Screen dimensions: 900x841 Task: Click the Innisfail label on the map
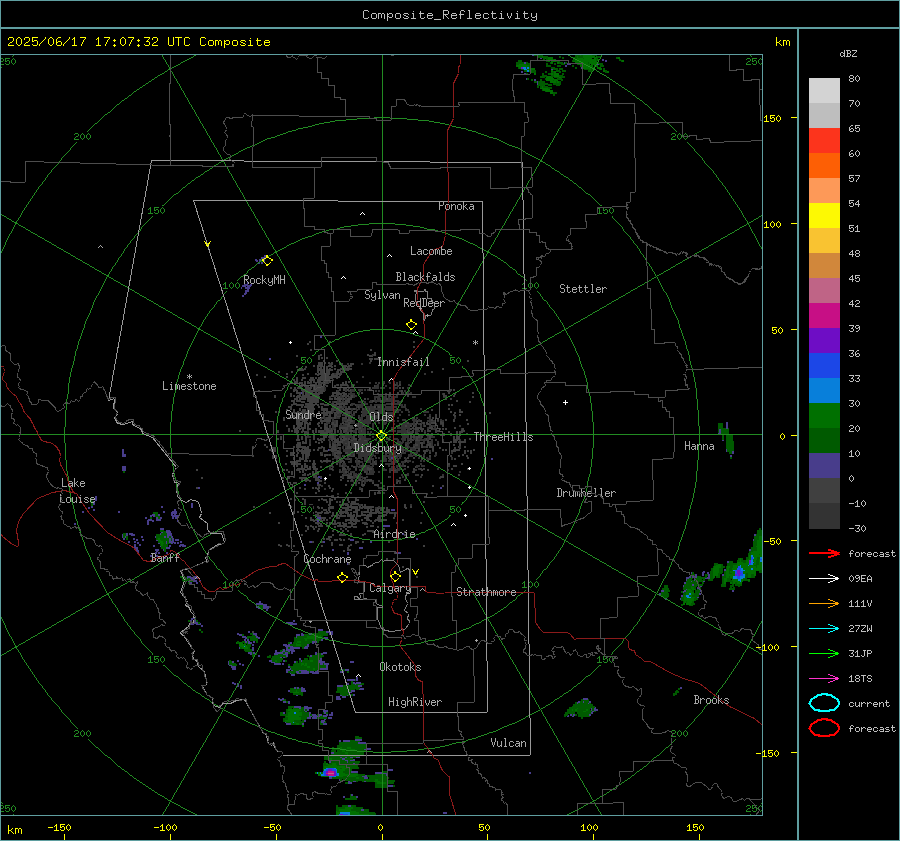[403, 362]
